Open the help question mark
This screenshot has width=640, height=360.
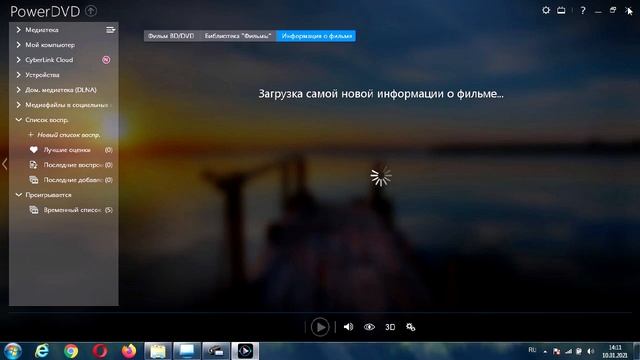[583, 11]
